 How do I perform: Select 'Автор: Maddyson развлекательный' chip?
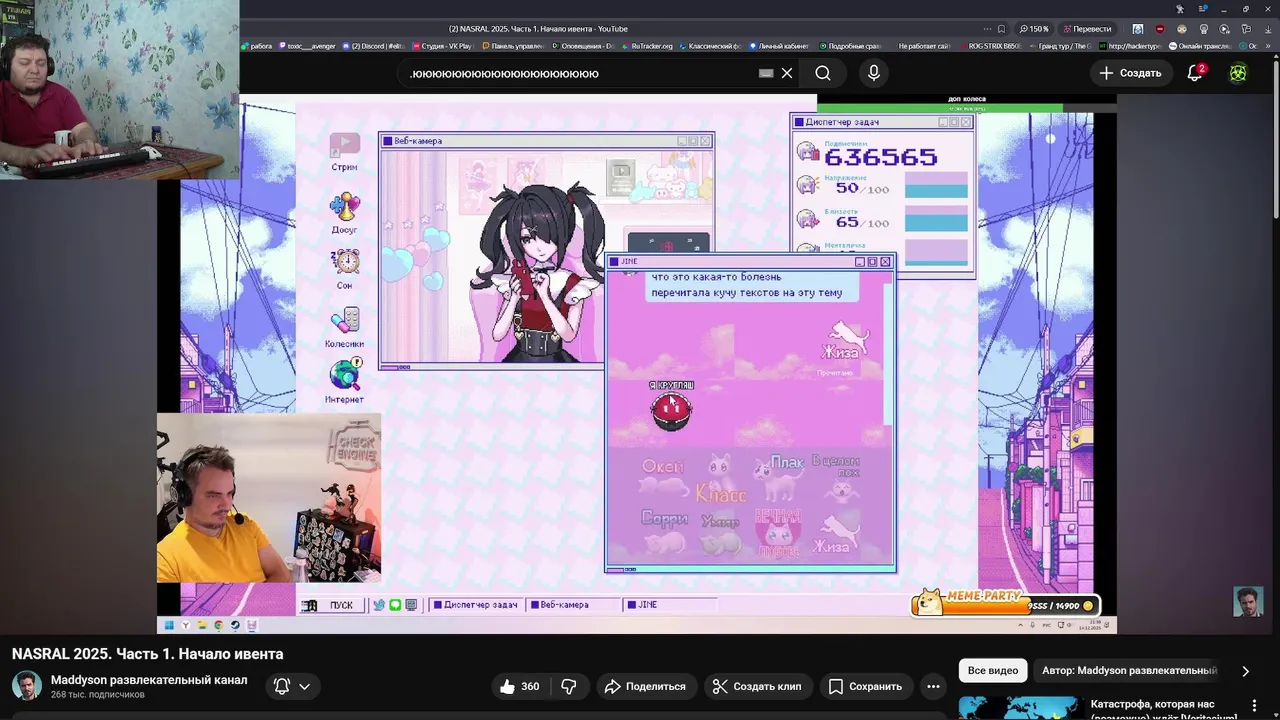(1129, 670)
